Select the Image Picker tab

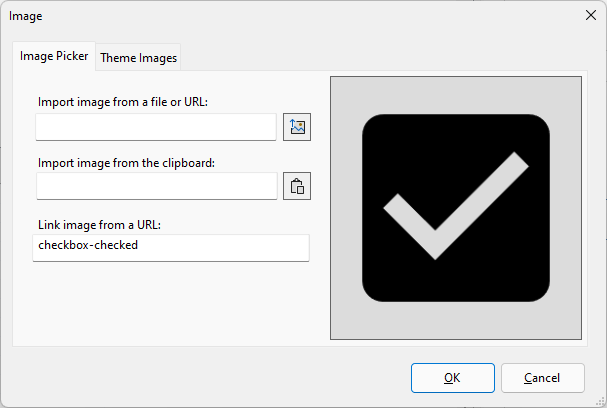coord(54,56)
